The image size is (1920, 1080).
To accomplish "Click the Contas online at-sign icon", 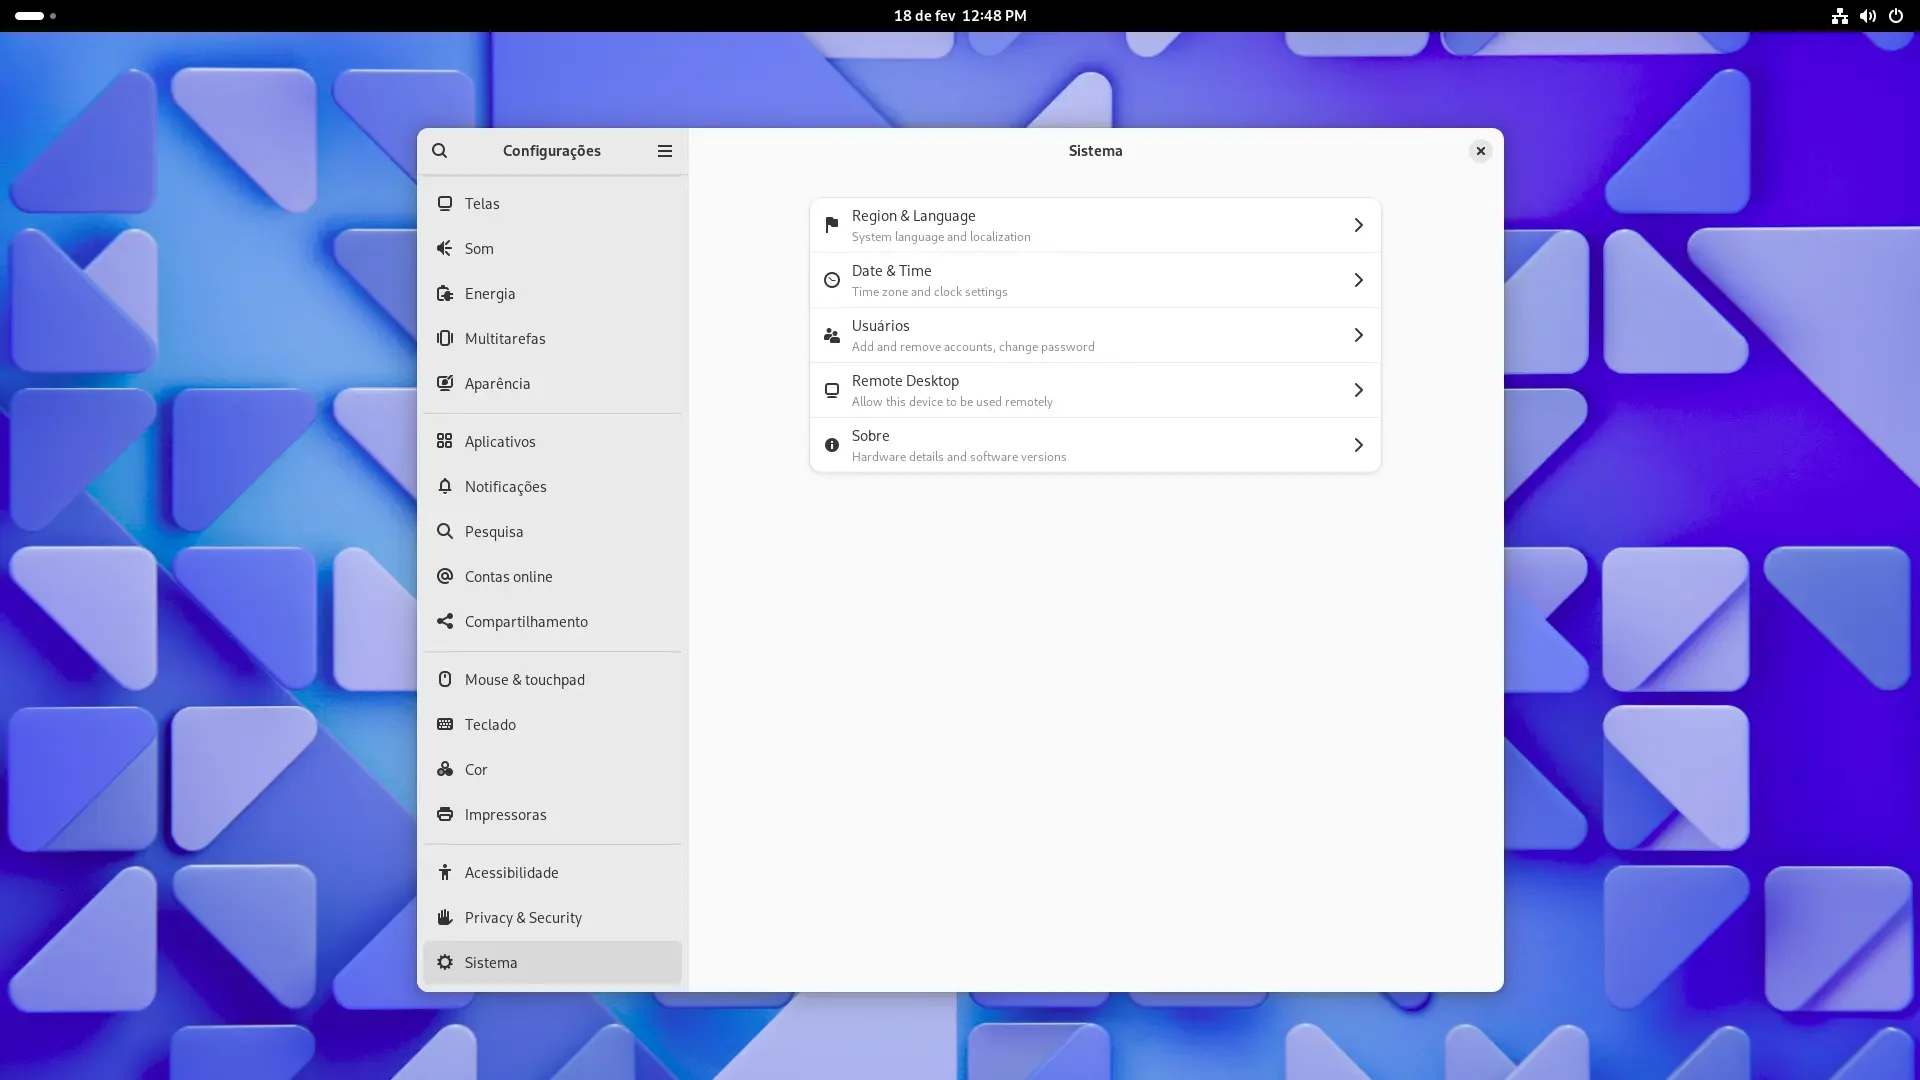I will [x=445, y=577].
